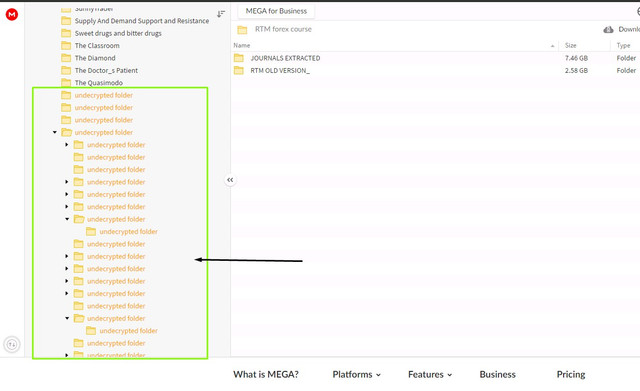Click the 7.46 GB size cell
The width and height of the screenshot is (640, 391).
pyautogui.click(x=576, y=58)
